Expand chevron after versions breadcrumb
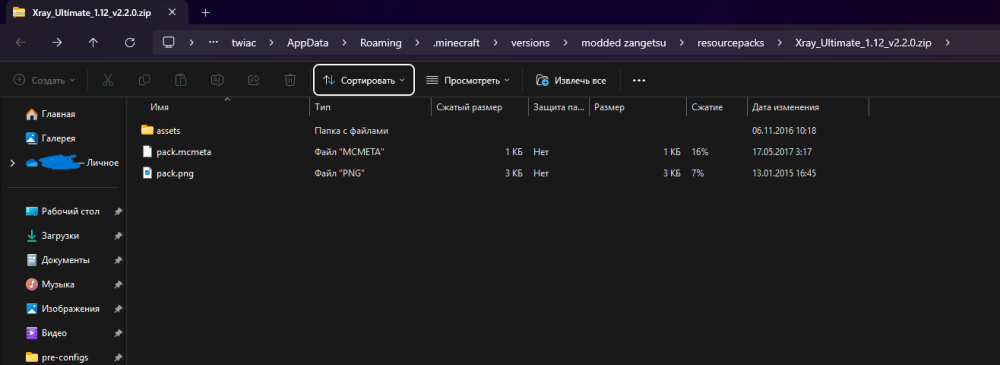The width and height of the screenshot is (1000, 365). click(x=564, y=43)
